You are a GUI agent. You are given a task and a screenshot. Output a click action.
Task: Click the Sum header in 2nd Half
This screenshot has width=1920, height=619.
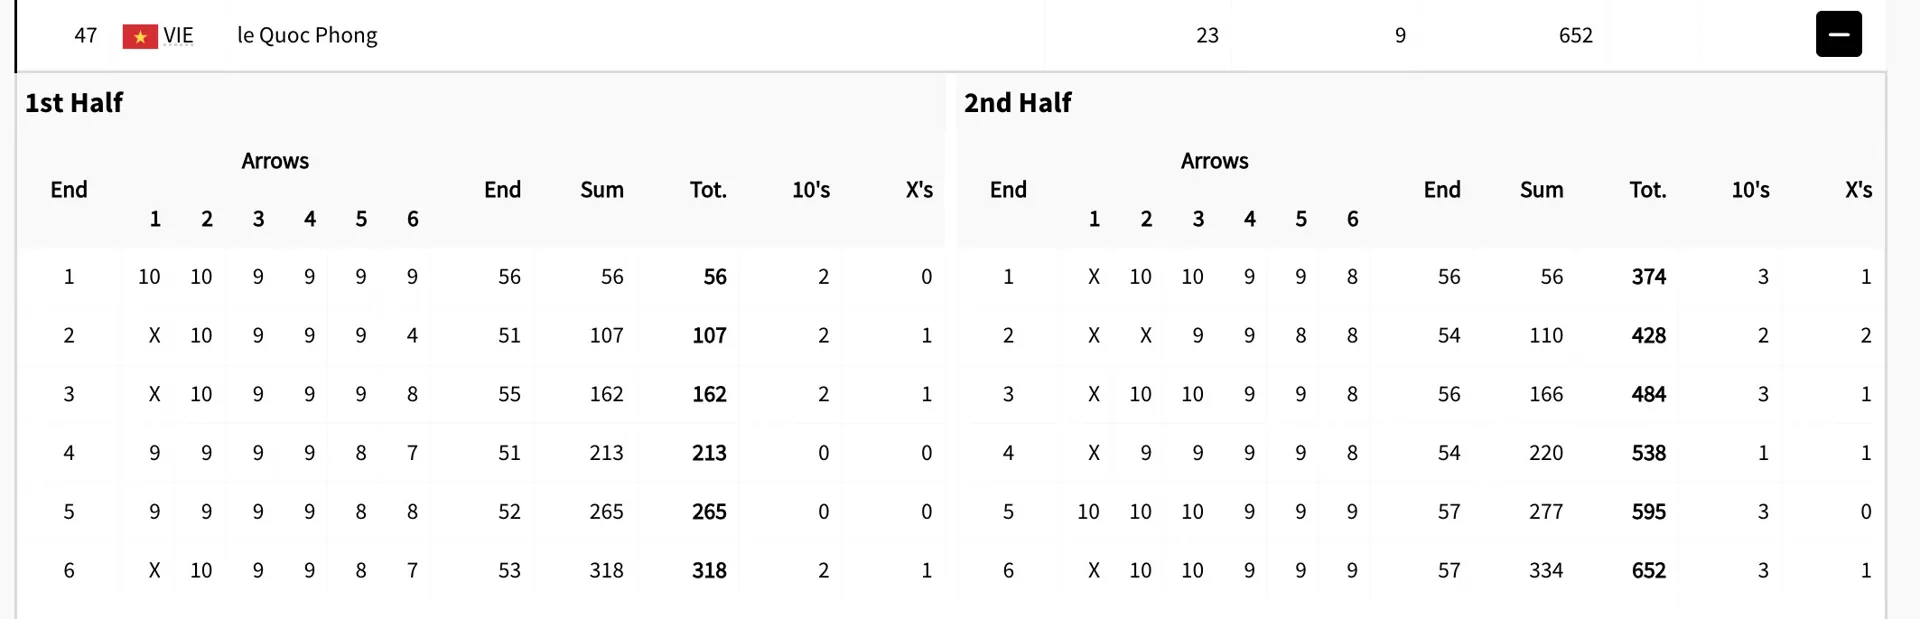[1541, 190]
